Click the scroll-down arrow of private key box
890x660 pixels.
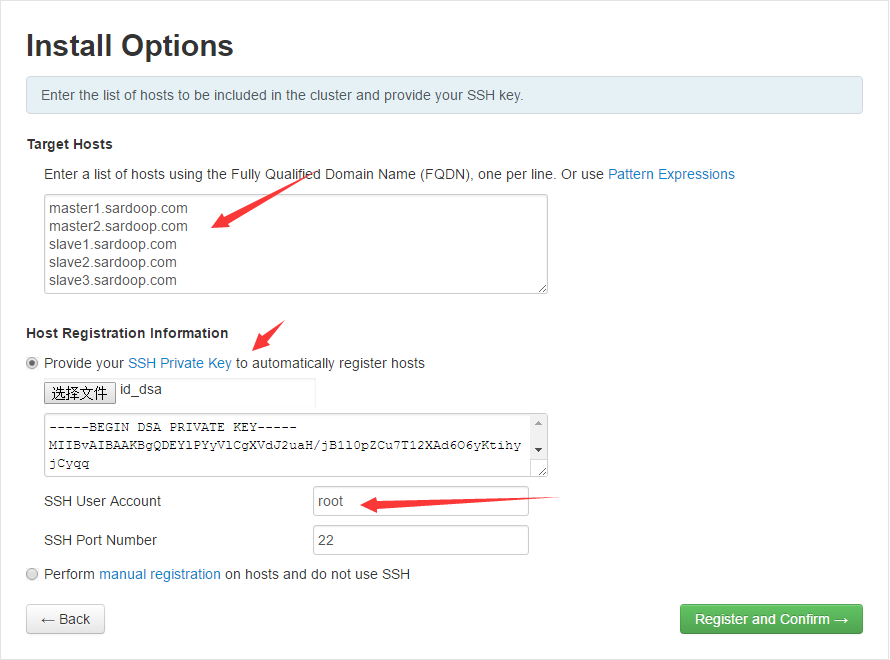point(540,449)
